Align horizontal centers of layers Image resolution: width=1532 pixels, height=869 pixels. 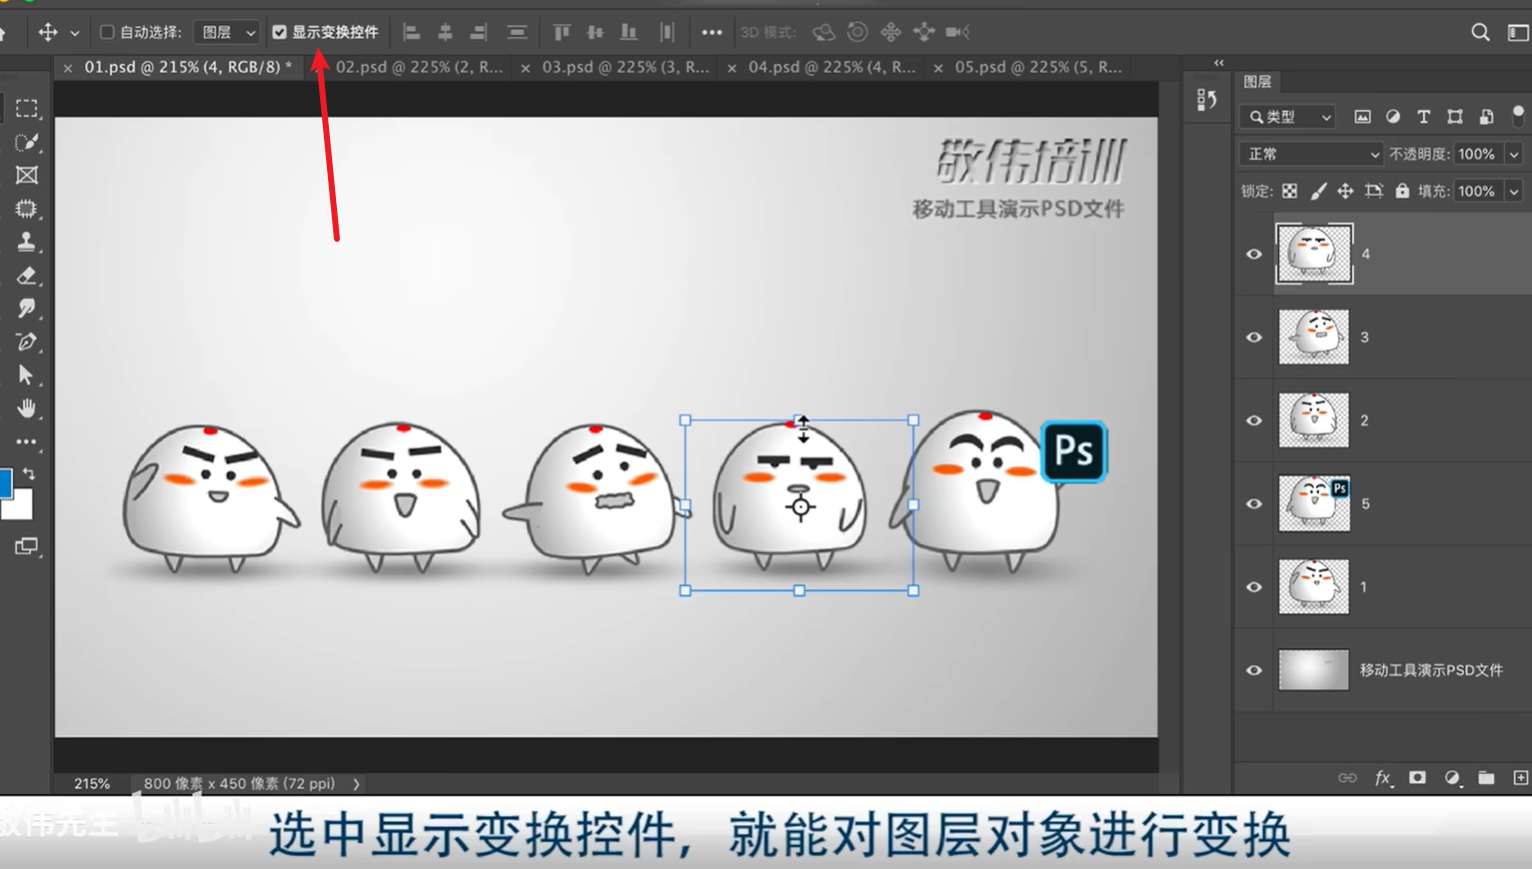(x=445, y=32)
